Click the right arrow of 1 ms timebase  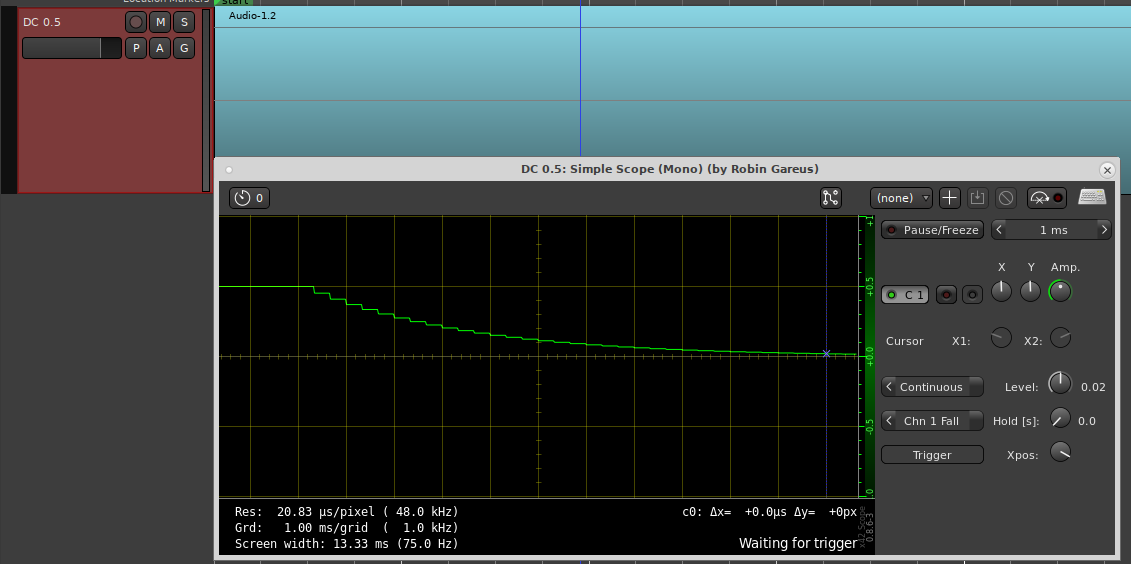tap(1104, 230)
